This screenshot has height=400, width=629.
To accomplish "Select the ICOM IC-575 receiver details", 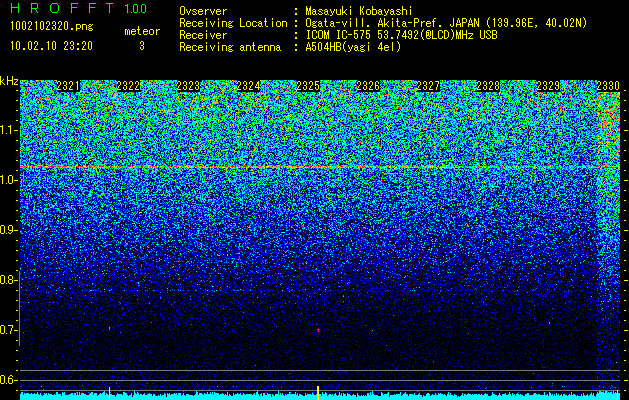I will (401, 35).
